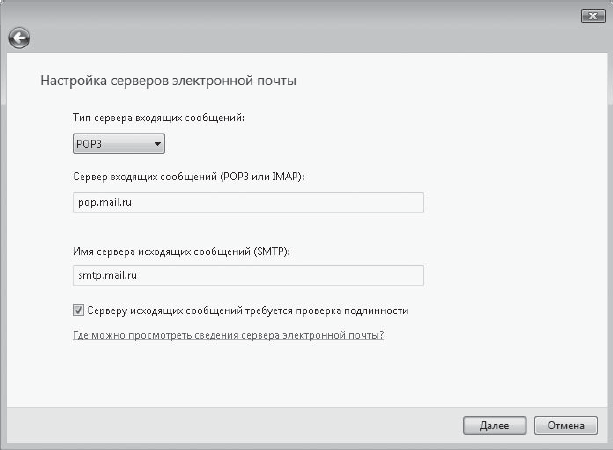The width and height of the screenshot is (613, 450).
Task: Close the mail setup wizard window
Action: 593,16
